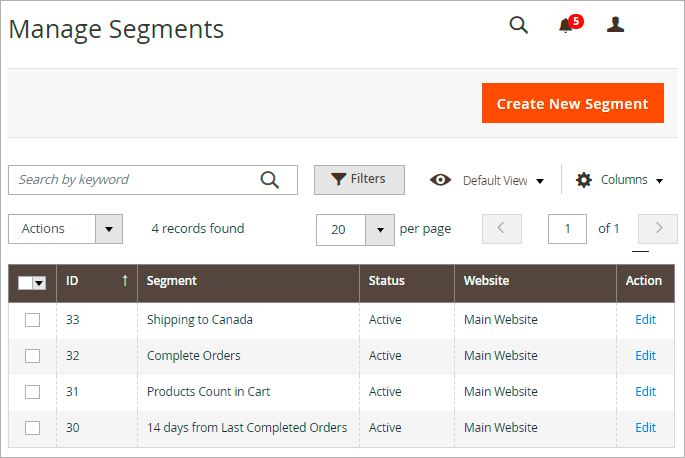This screenshot has height=458, width=685.
Task: Click the Search by keyword field
Action: 135,180
